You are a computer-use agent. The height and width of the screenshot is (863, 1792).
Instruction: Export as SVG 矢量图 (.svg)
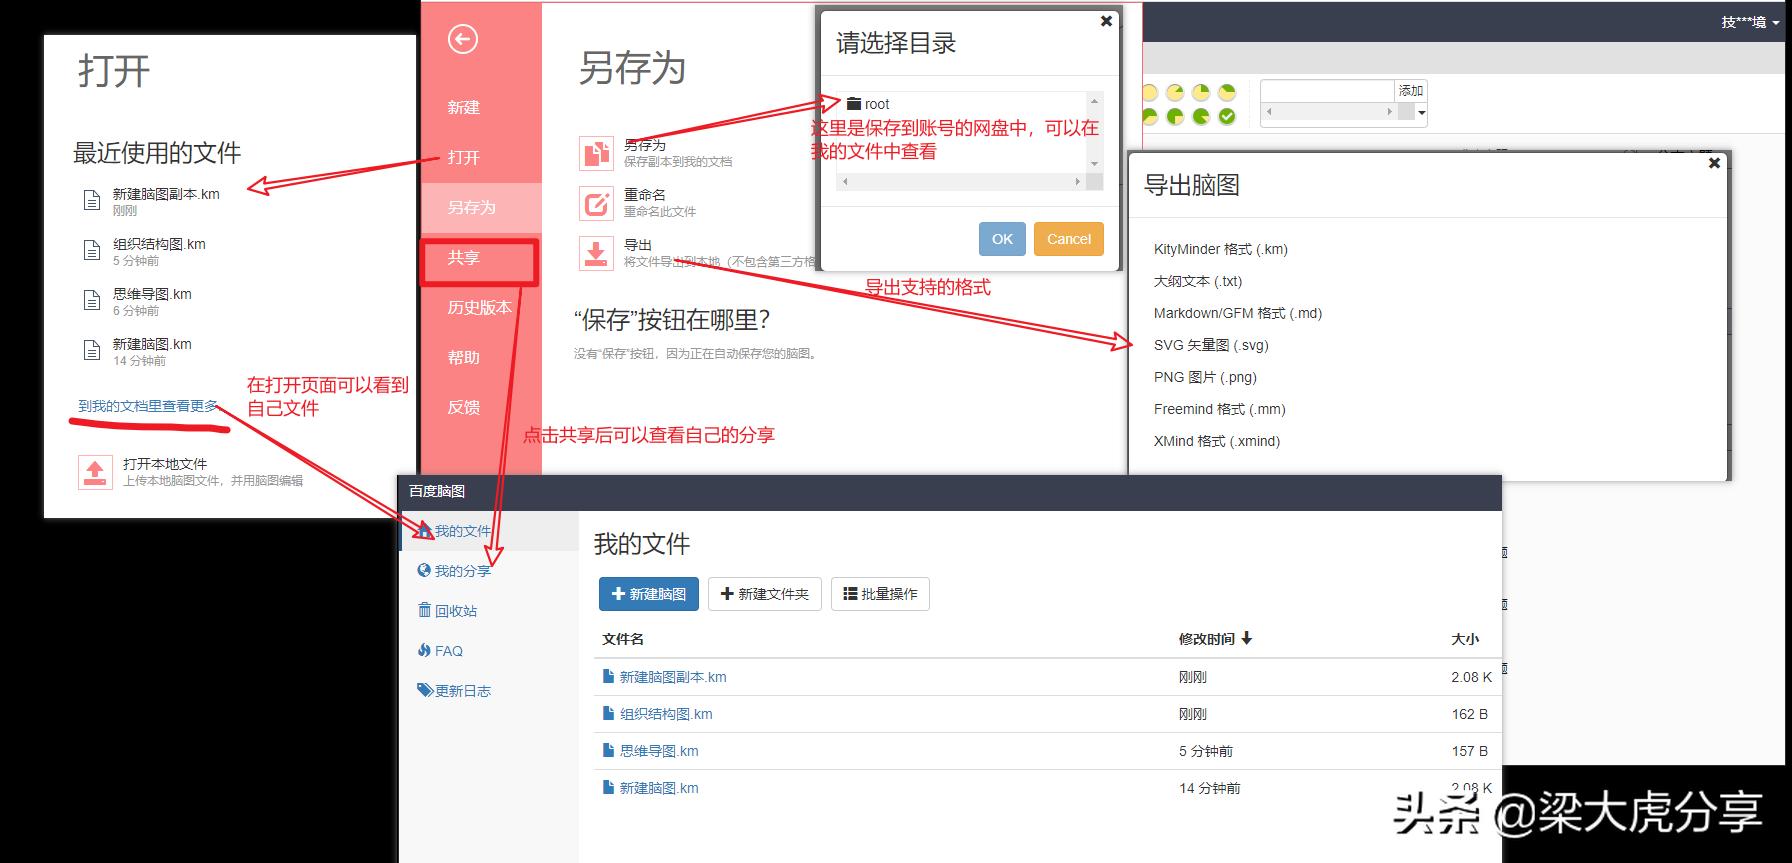[x=1211, y=345]
